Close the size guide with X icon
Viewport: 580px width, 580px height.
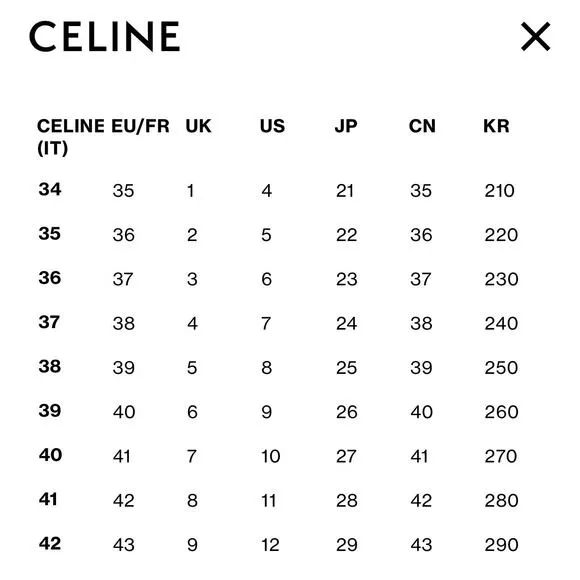535,36
